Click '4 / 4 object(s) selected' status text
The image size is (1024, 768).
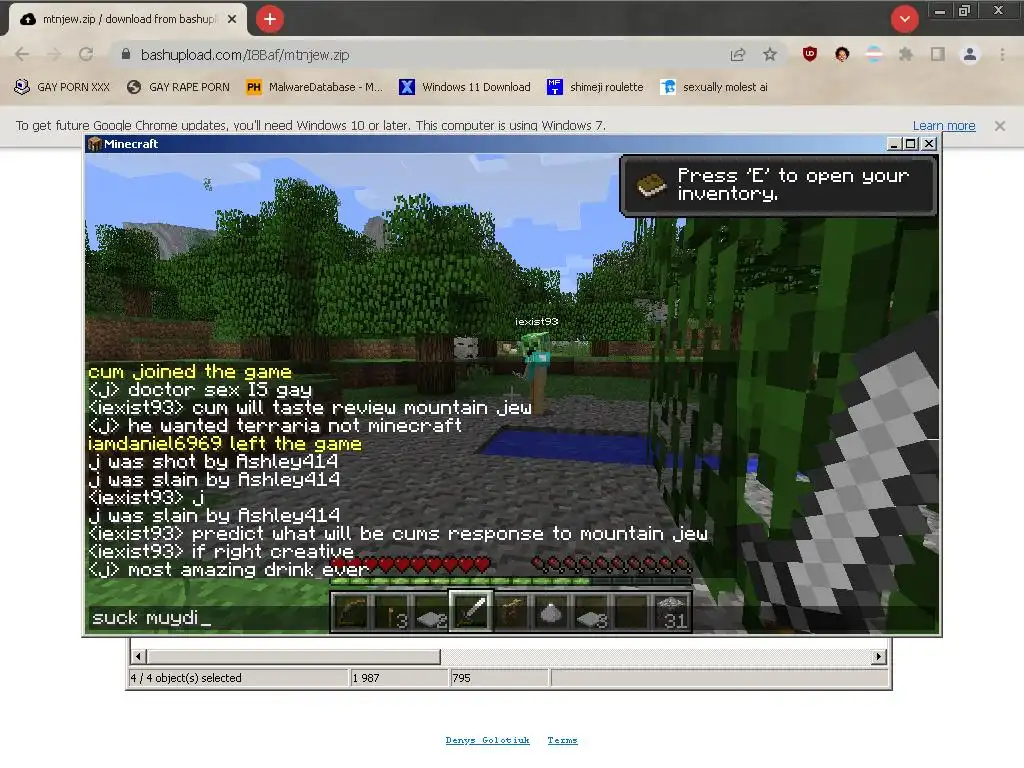(186, 678)
